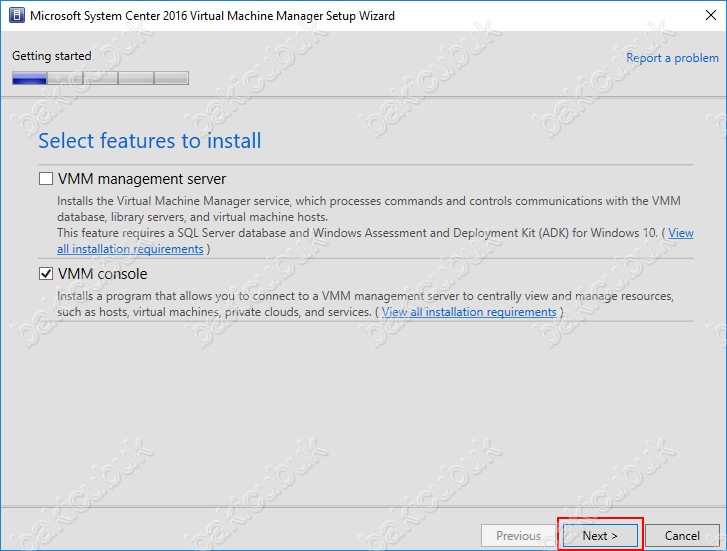The width and height of the screenshot is (727, 551).
Task: Enable the VMM management server checkbox
Action: [x=46, y=179]
